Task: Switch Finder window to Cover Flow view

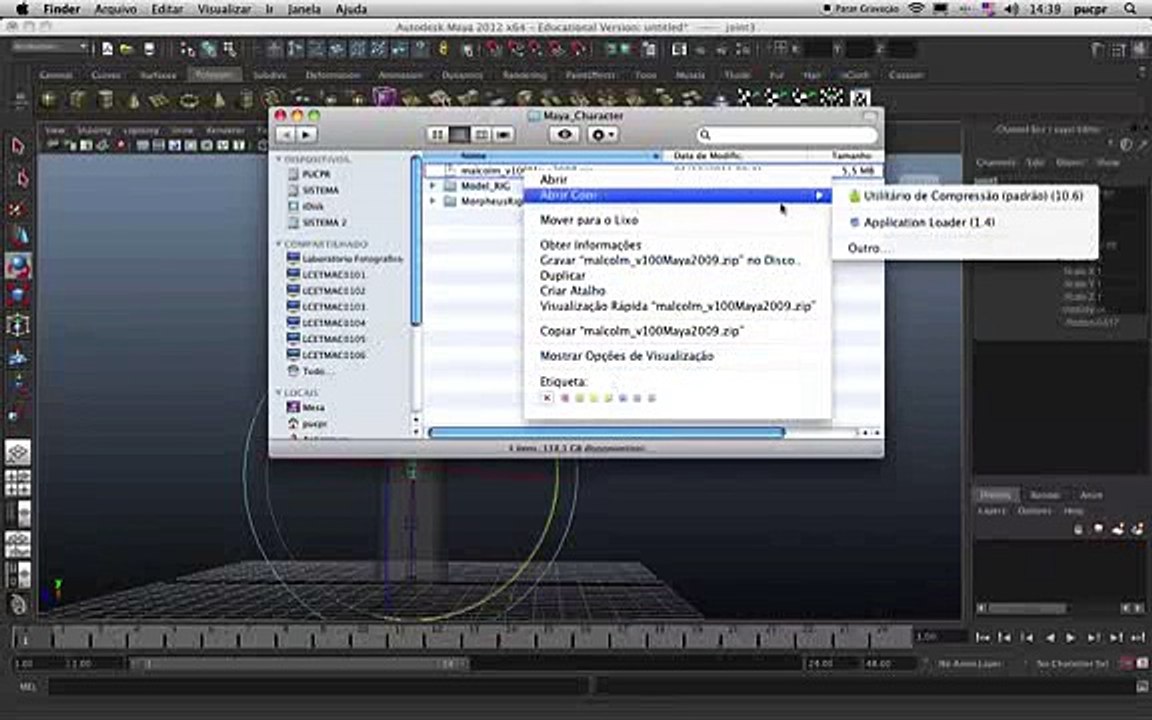Action: [x=503, y=134]
